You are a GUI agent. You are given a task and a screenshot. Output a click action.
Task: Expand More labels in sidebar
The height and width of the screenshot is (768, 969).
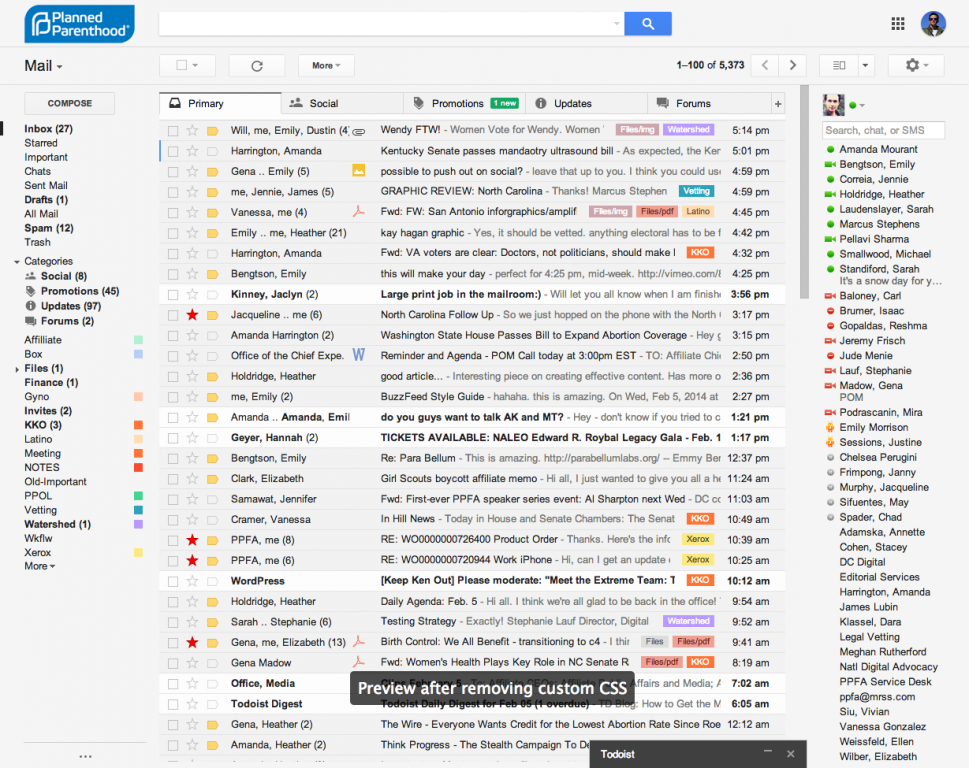coord(40,566)
